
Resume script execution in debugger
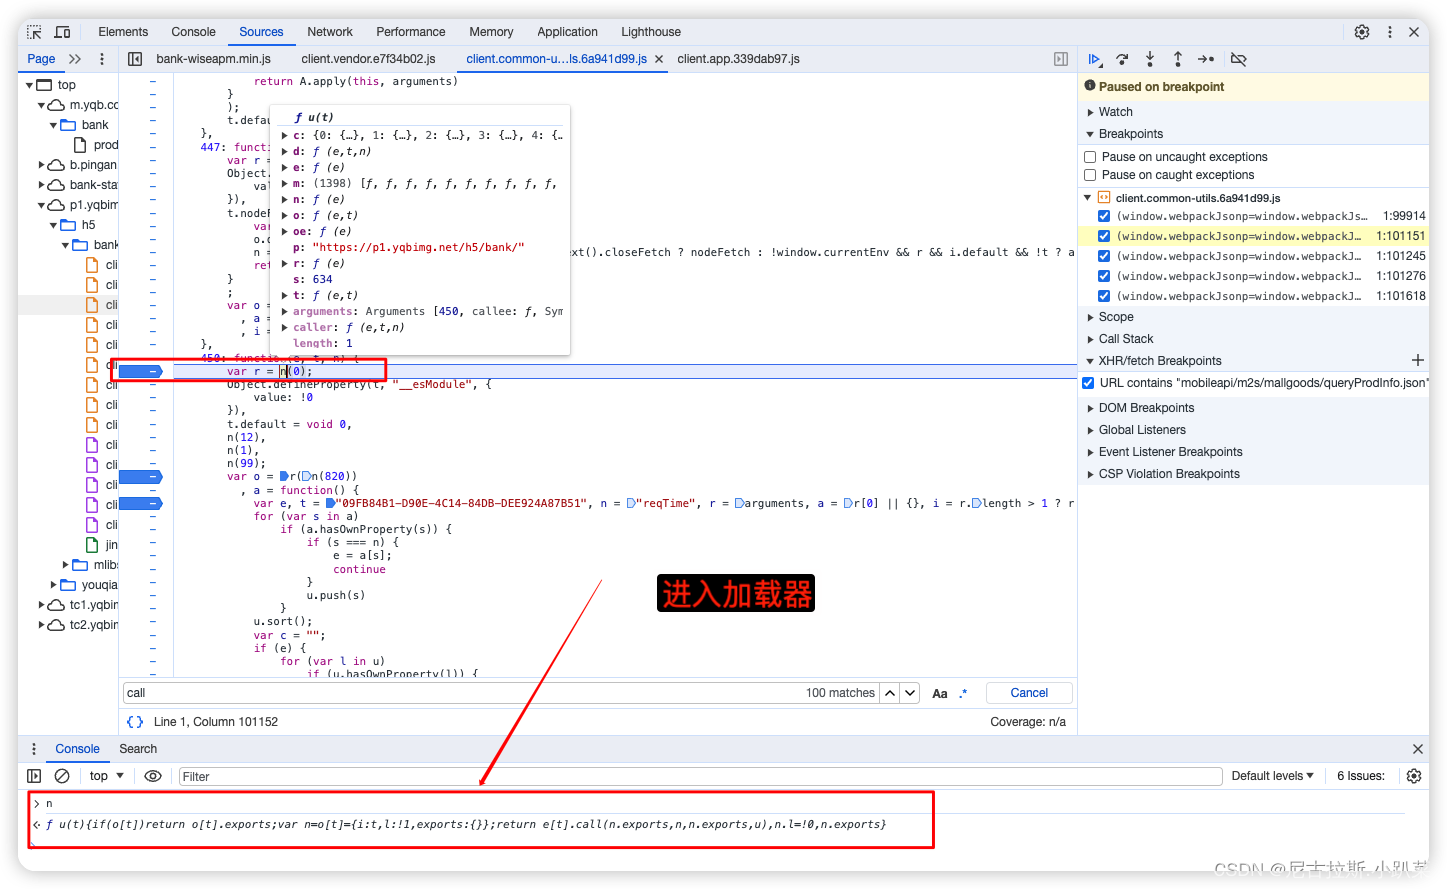click(1094, 59)
